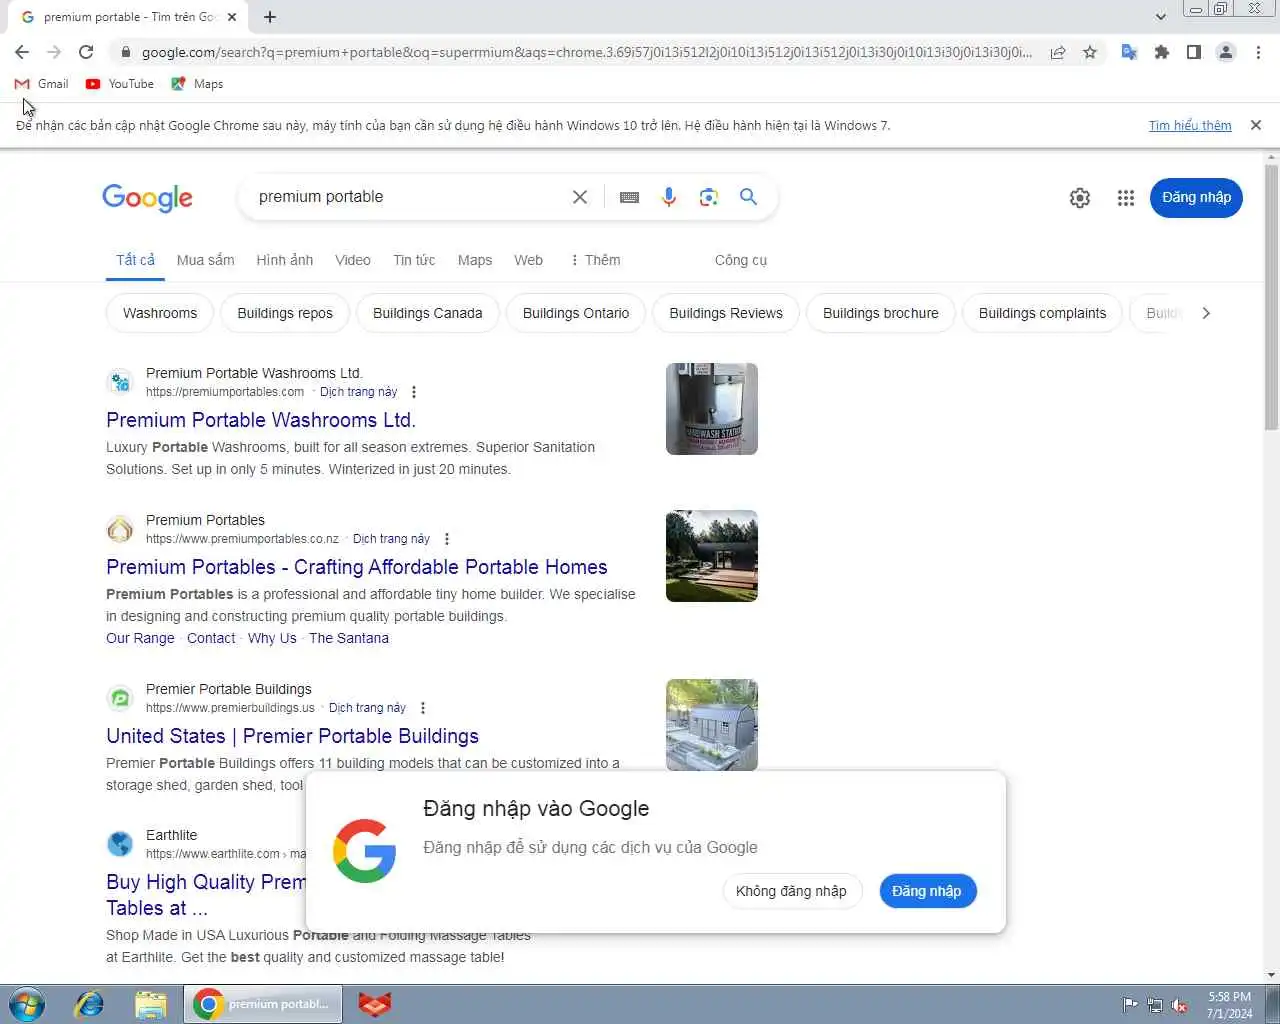This screenshot has height=1024, width=1280.
Task: Open more options for premiumportables.co.nz result
Action: (447, 539)
